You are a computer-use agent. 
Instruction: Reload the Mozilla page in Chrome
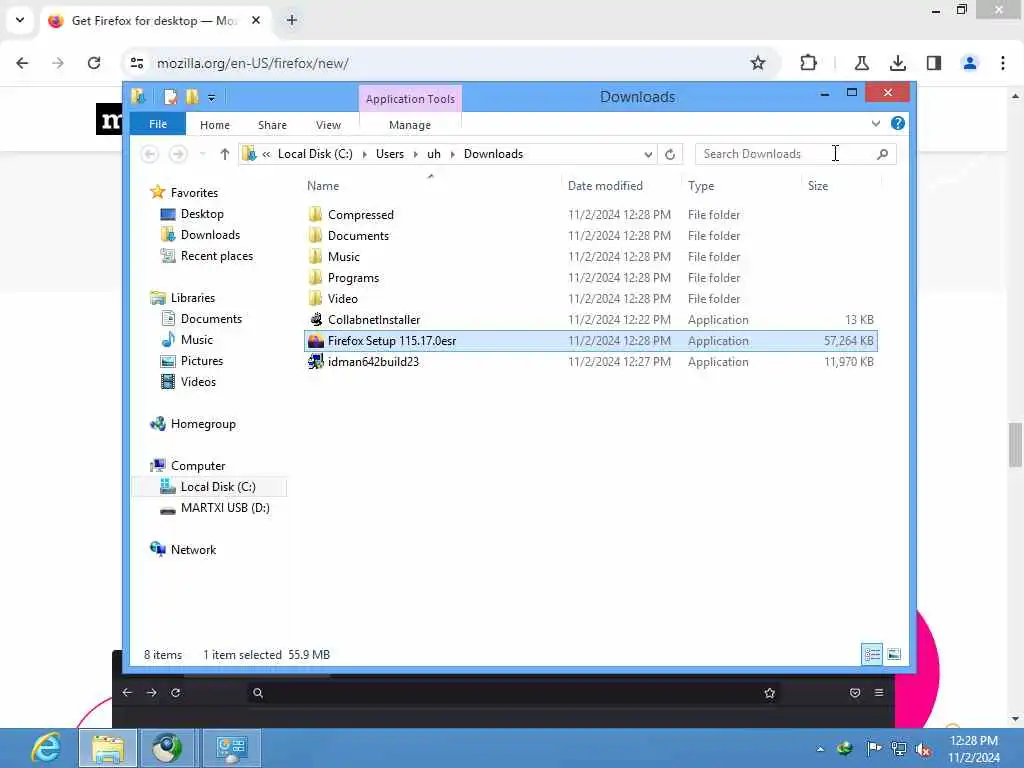pos(94,63)
